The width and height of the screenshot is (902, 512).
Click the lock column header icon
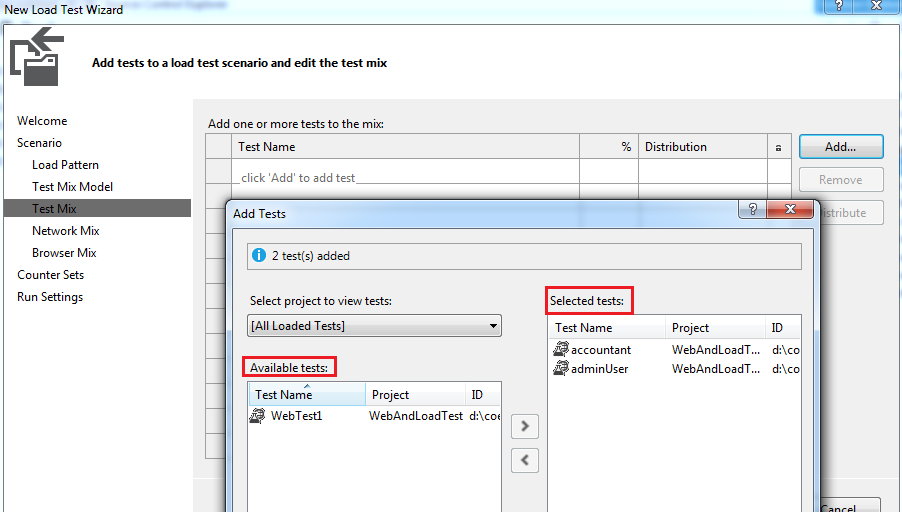(778, 148)
